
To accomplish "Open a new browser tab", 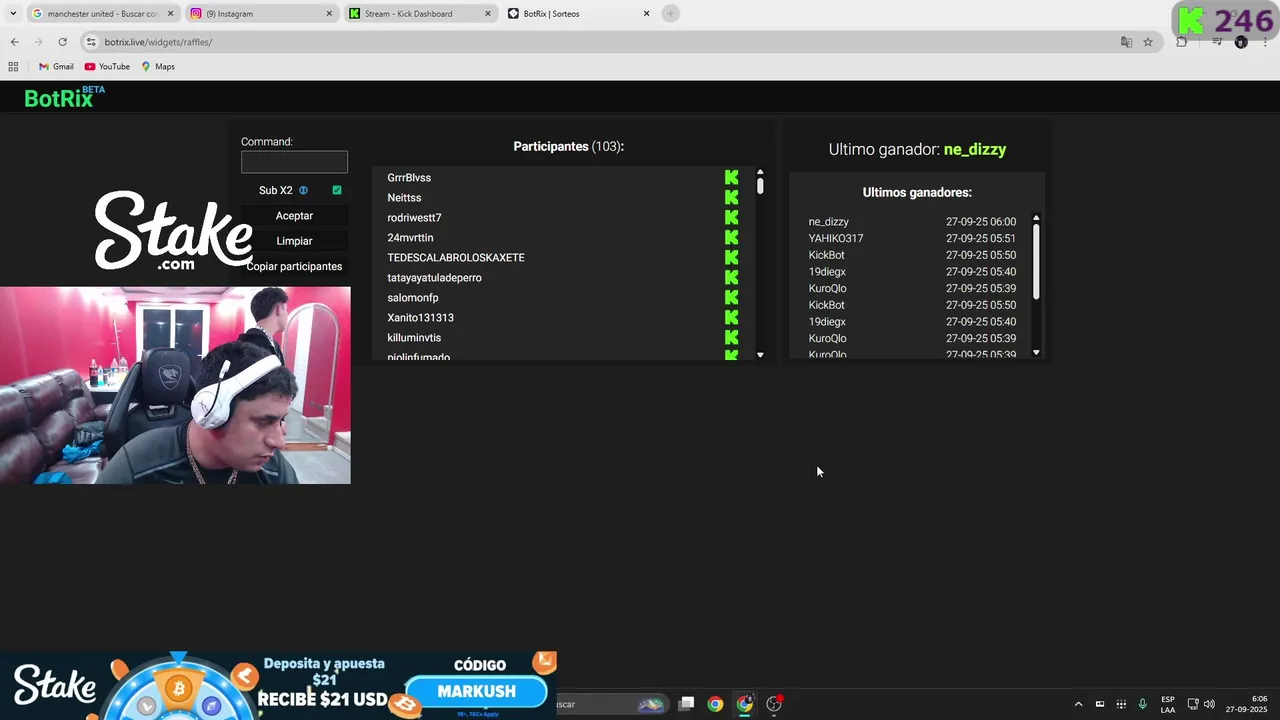I will pyautogui.click(x=671, y=14).
